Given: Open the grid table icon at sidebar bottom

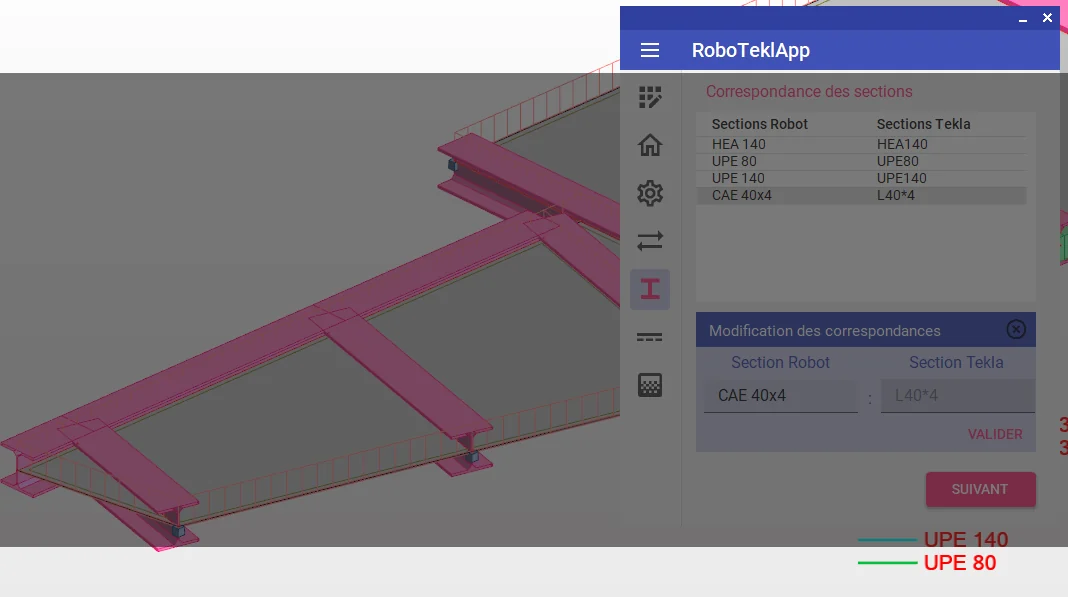Looking at the screenshot, I should (x=650, y=385).
